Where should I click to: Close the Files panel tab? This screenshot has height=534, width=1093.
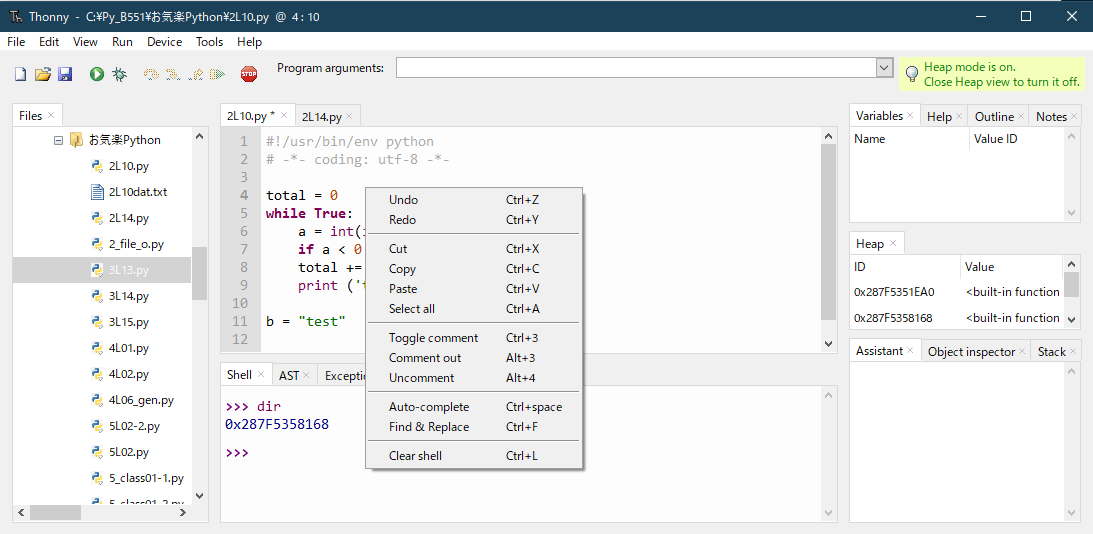click(x=51, y=116)
